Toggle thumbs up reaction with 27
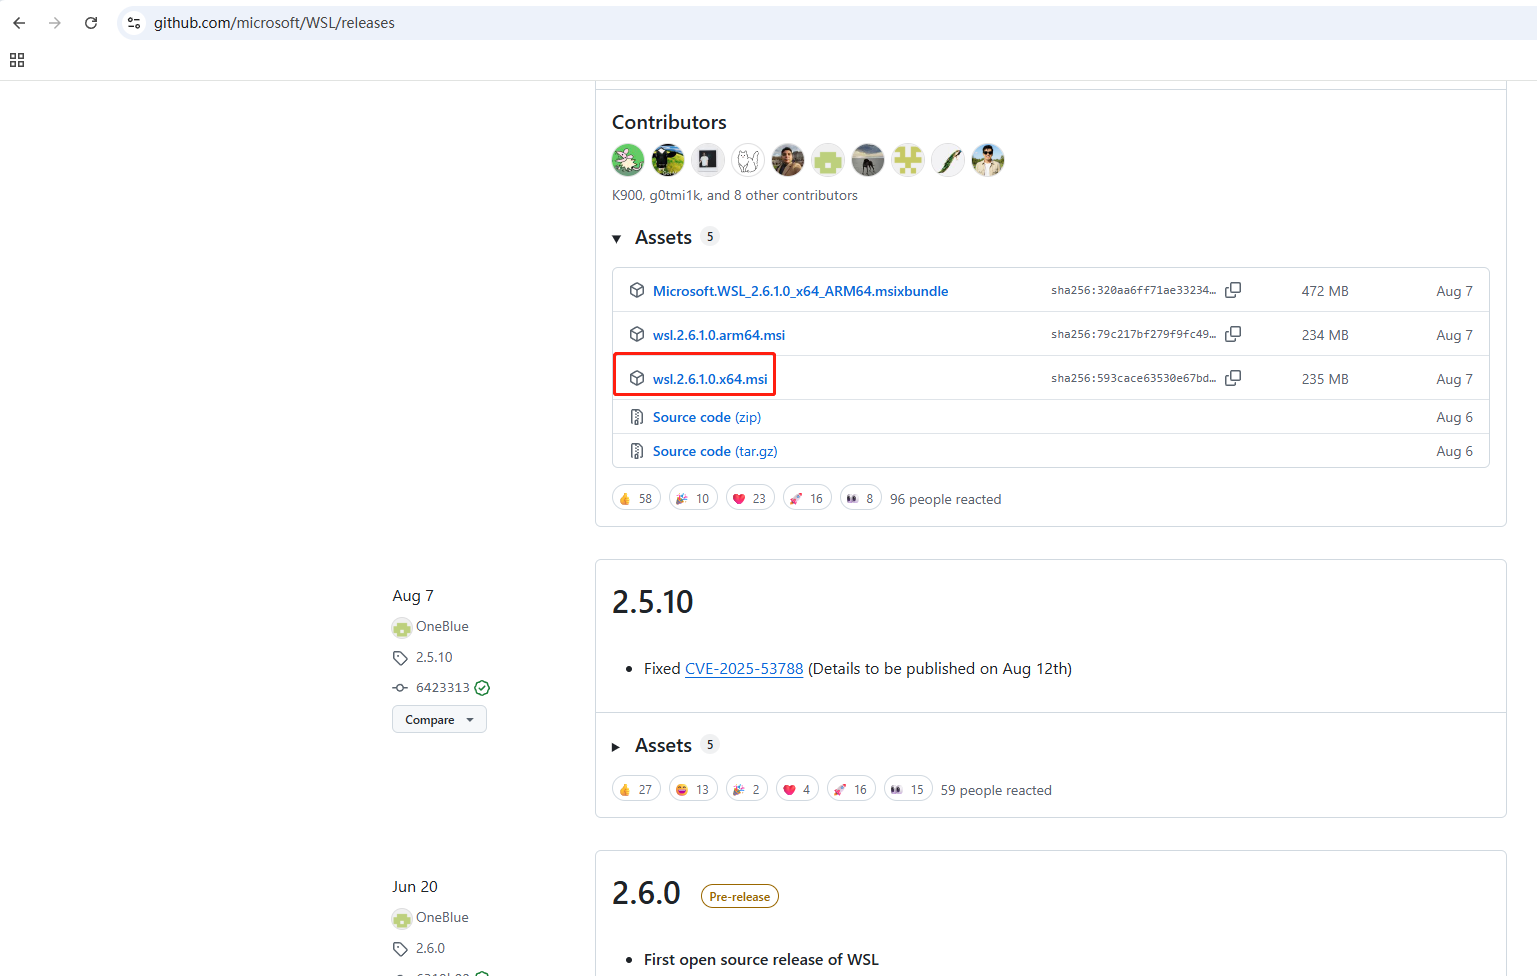The image size is (1537, 976). coord(636,789)
